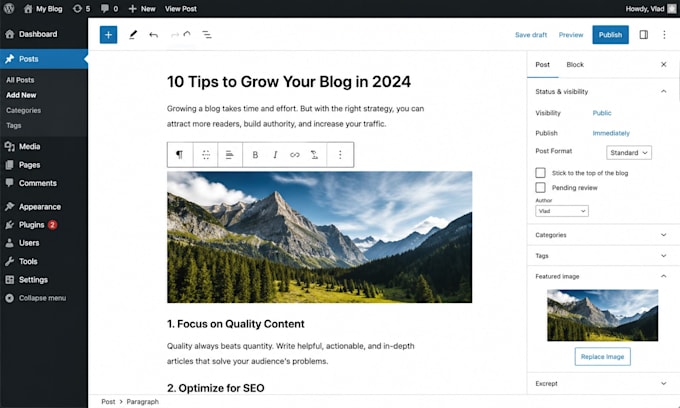Open Comments in the sidebar

(44, 183)
